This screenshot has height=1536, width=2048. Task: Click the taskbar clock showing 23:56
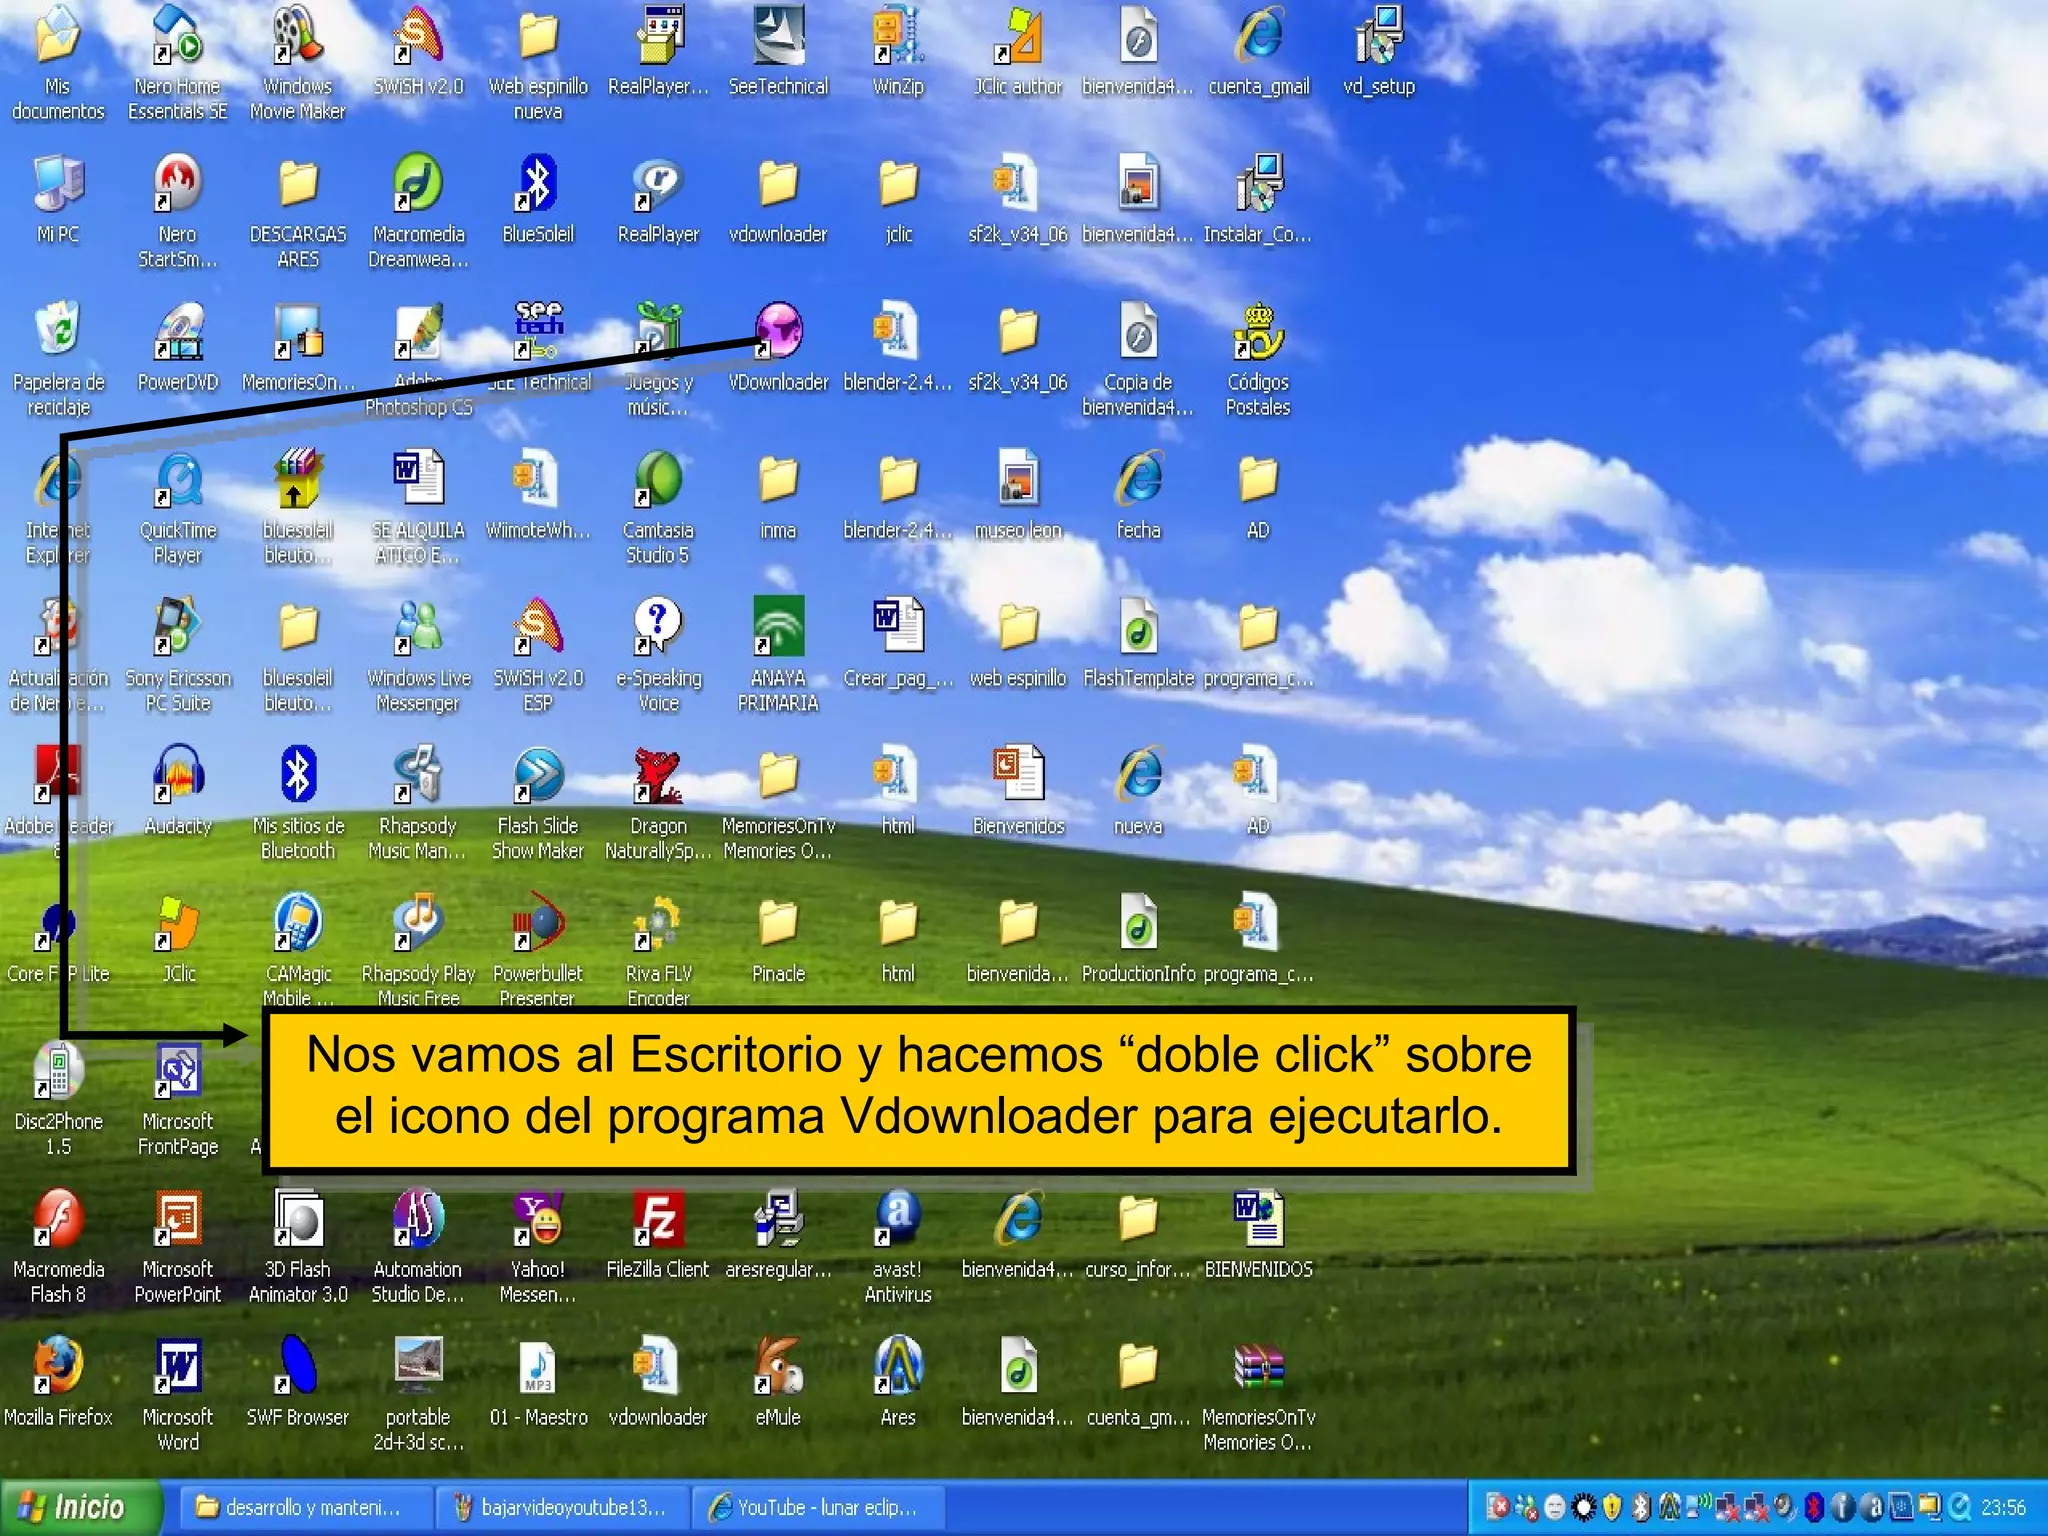[x=2003, y=1507]
